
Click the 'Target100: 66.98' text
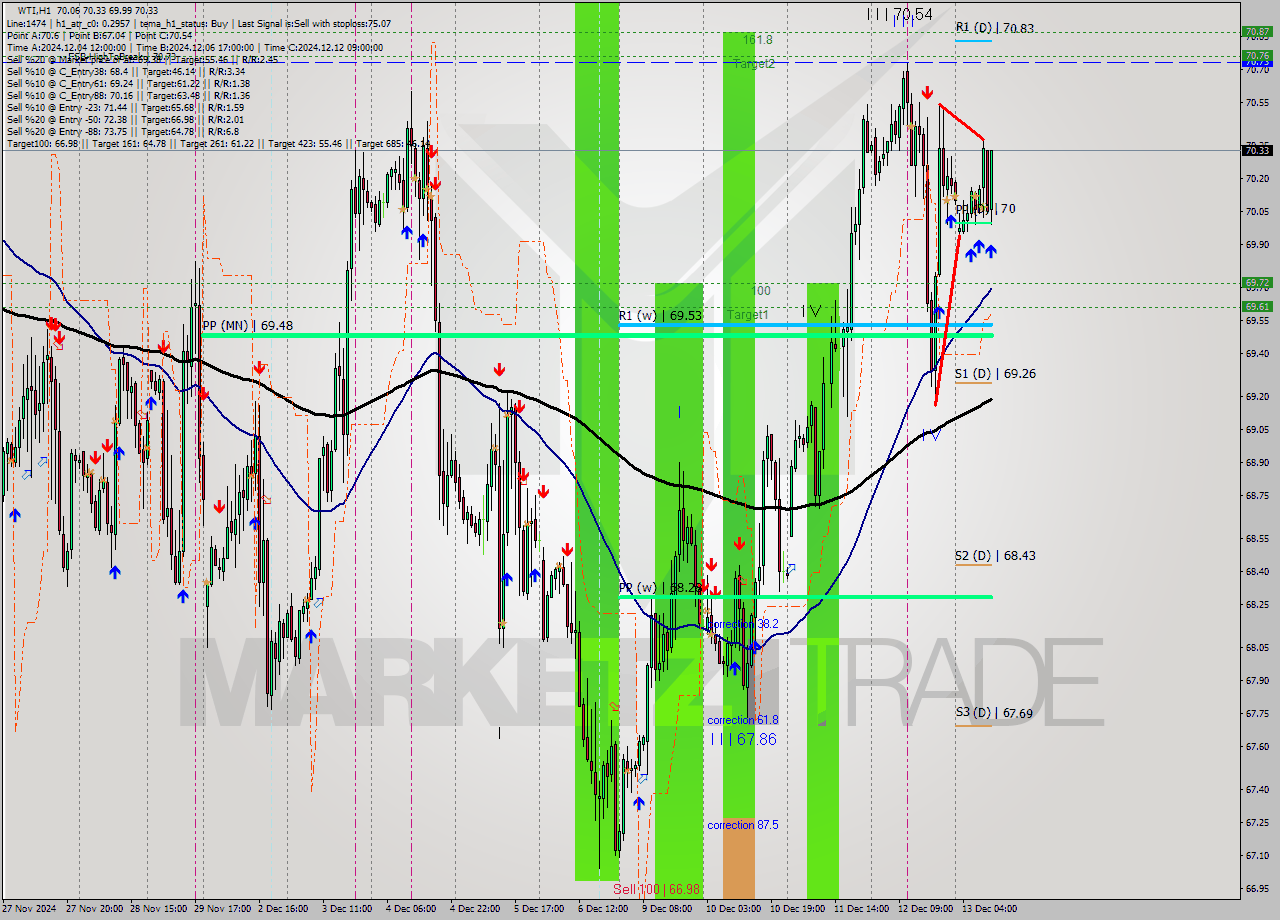tap(42, 143)
